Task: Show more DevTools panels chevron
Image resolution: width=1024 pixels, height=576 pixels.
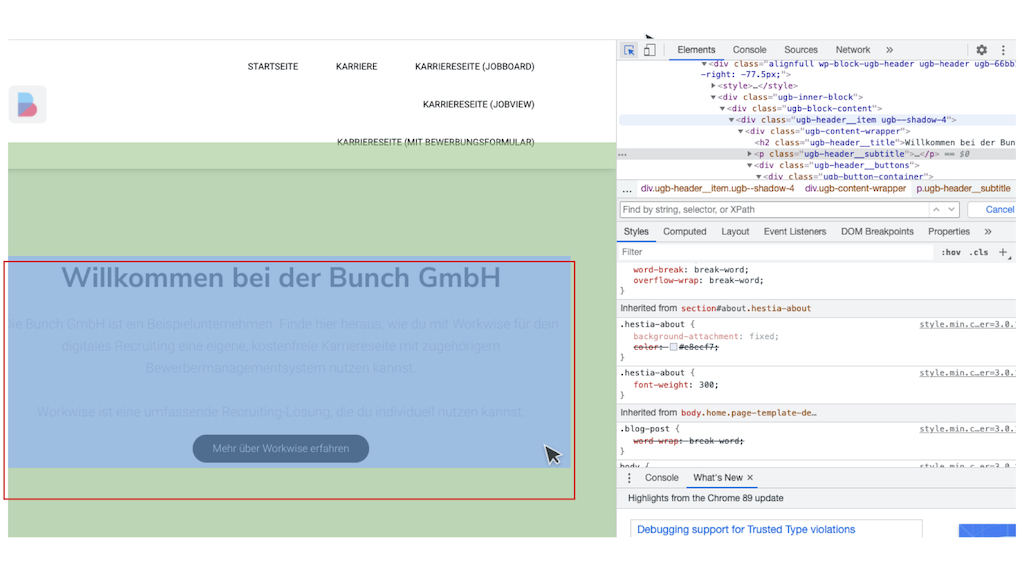Action: (889, 50)
